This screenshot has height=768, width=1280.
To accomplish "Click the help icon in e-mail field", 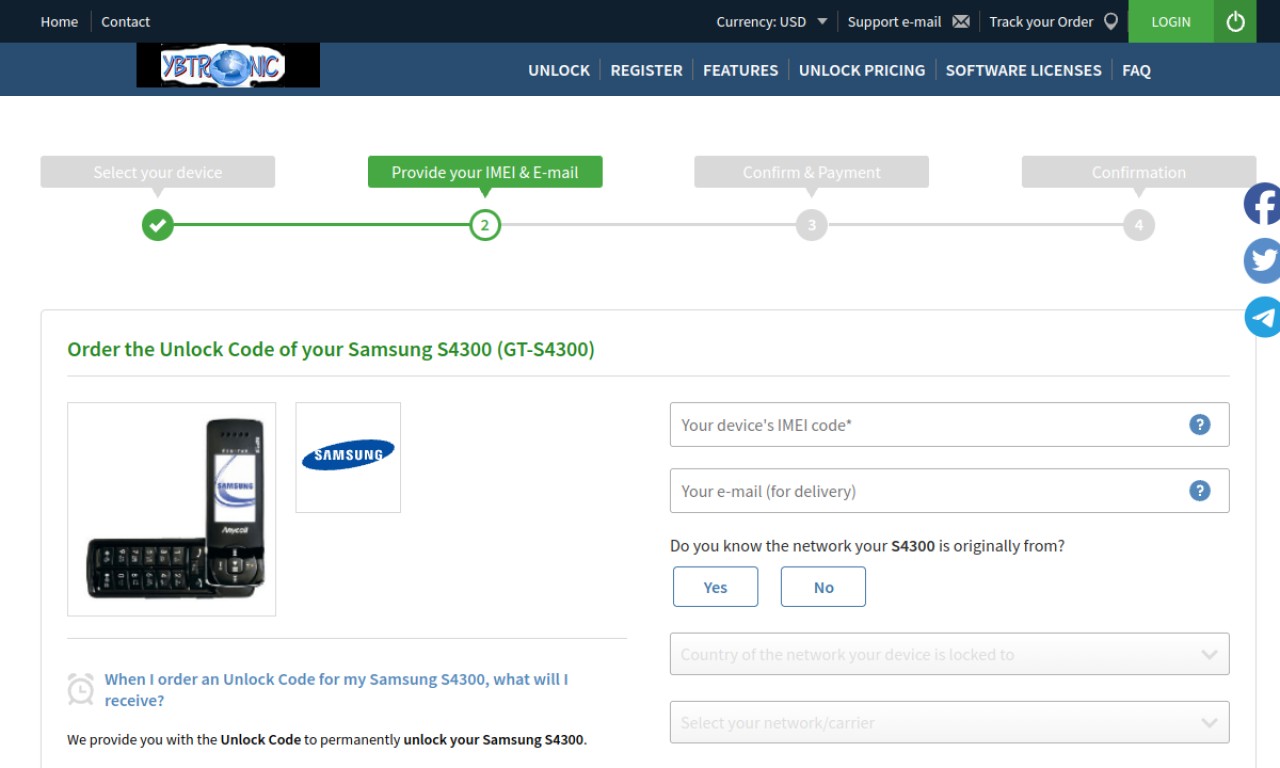I will (x=1199, y=490).
